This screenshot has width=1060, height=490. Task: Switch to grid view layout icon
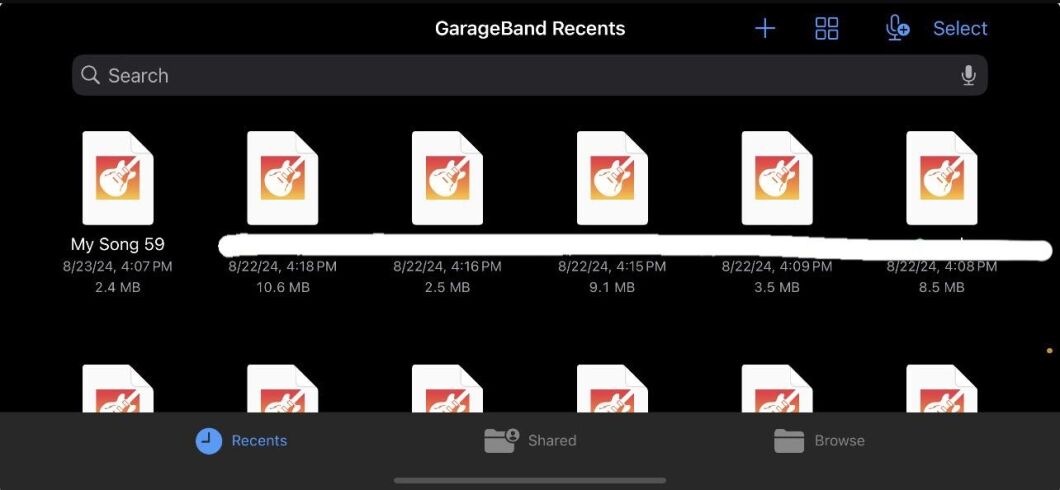pyautogui.click(x=827, y=28)
